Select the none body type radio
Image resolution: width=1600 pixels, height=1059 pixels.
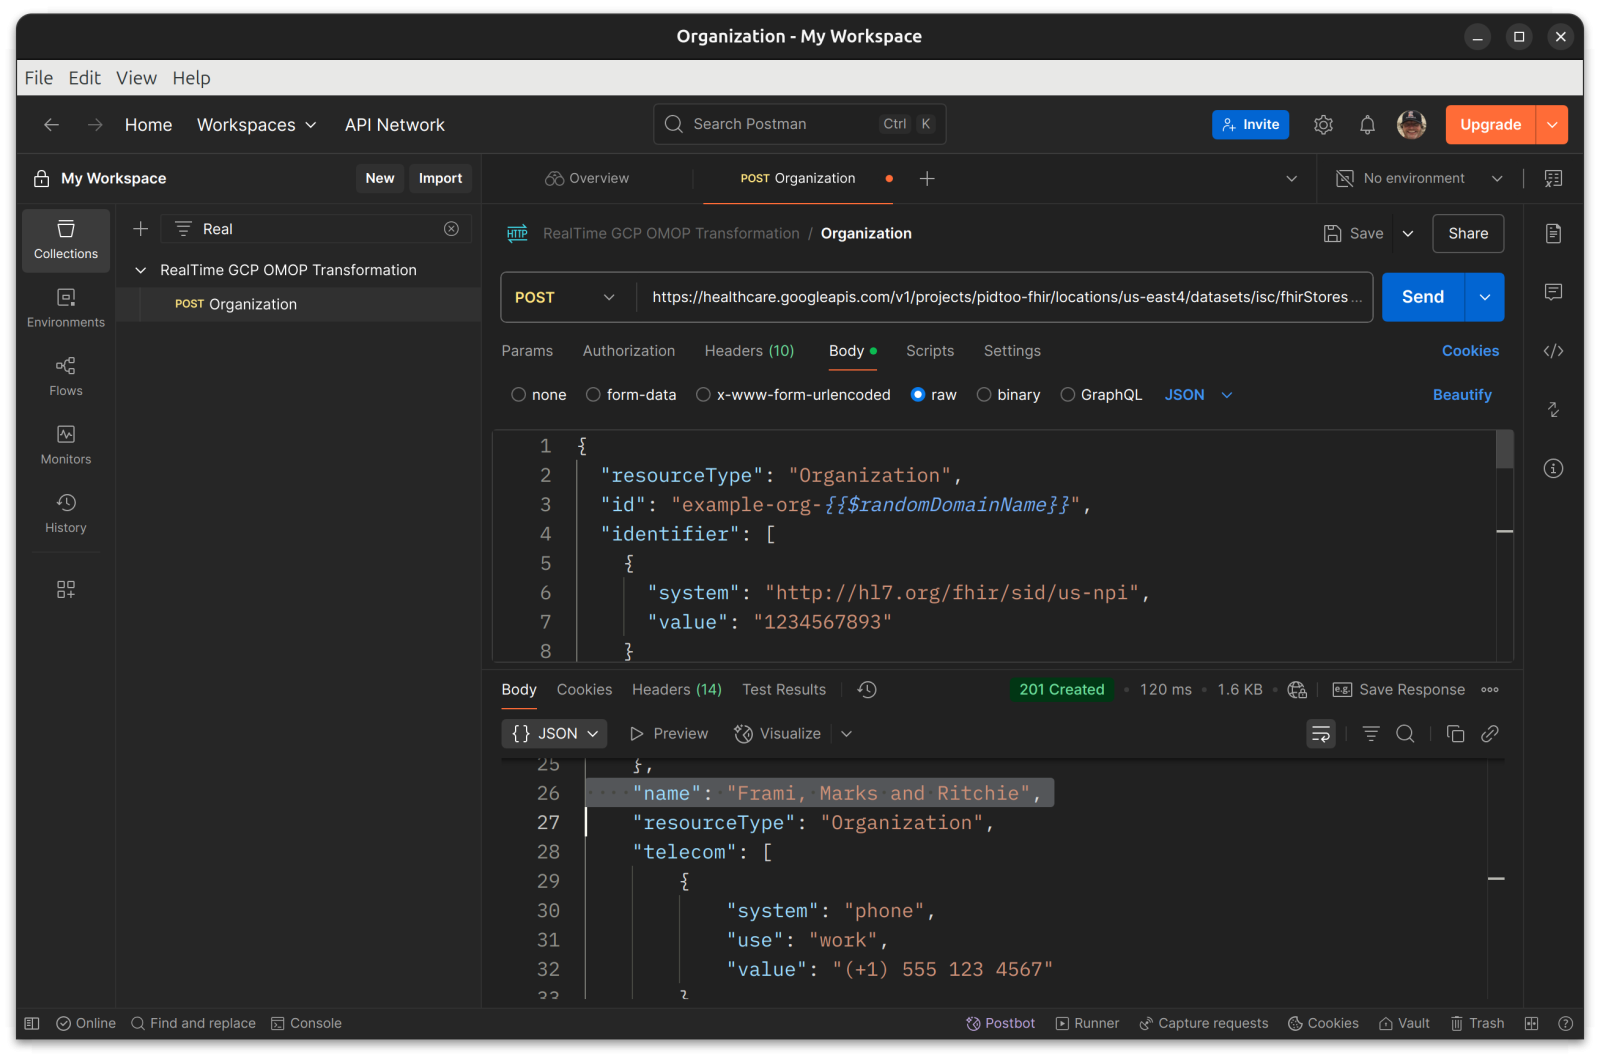coord(519,395)
